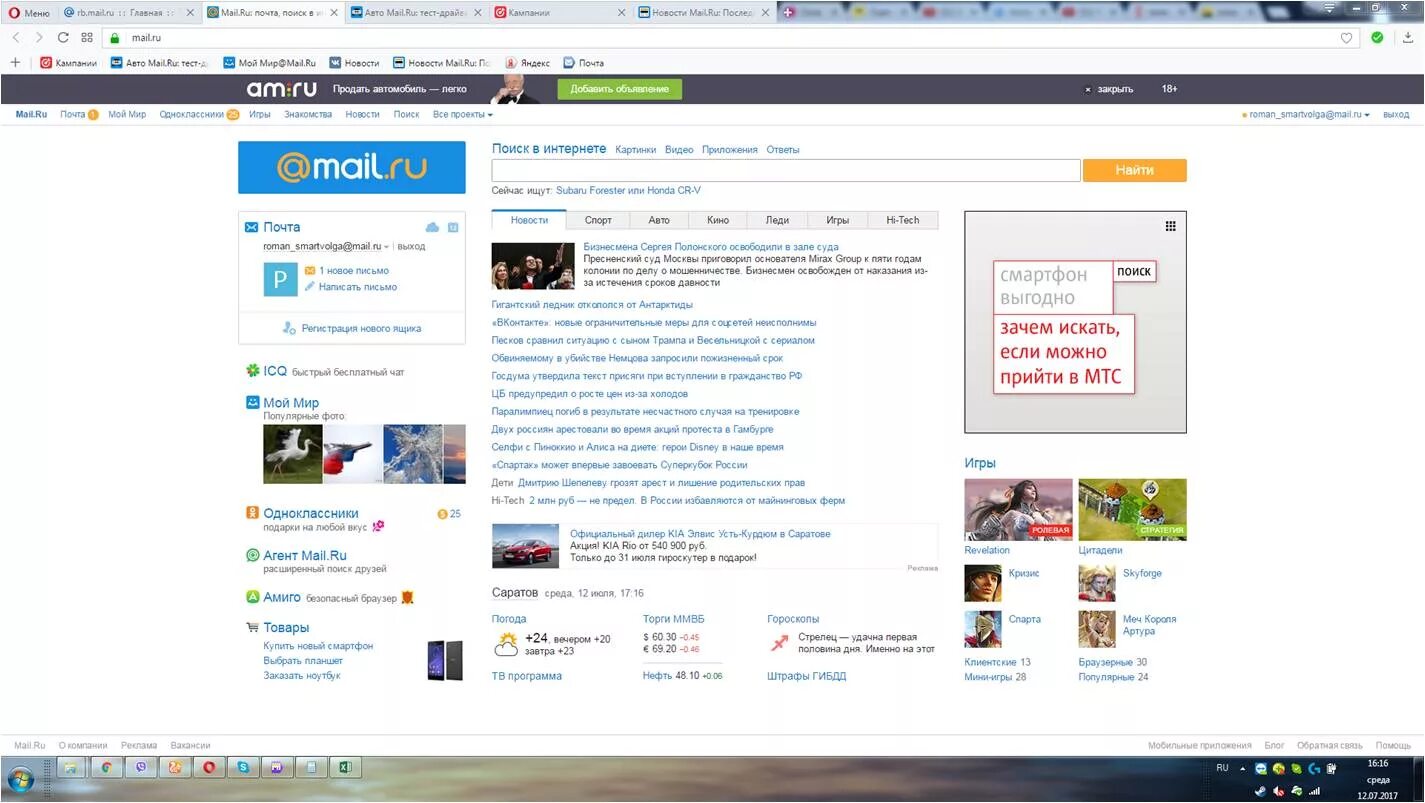
Task: Open the Штрафы ГИБДД link
Action: point(807,676)
